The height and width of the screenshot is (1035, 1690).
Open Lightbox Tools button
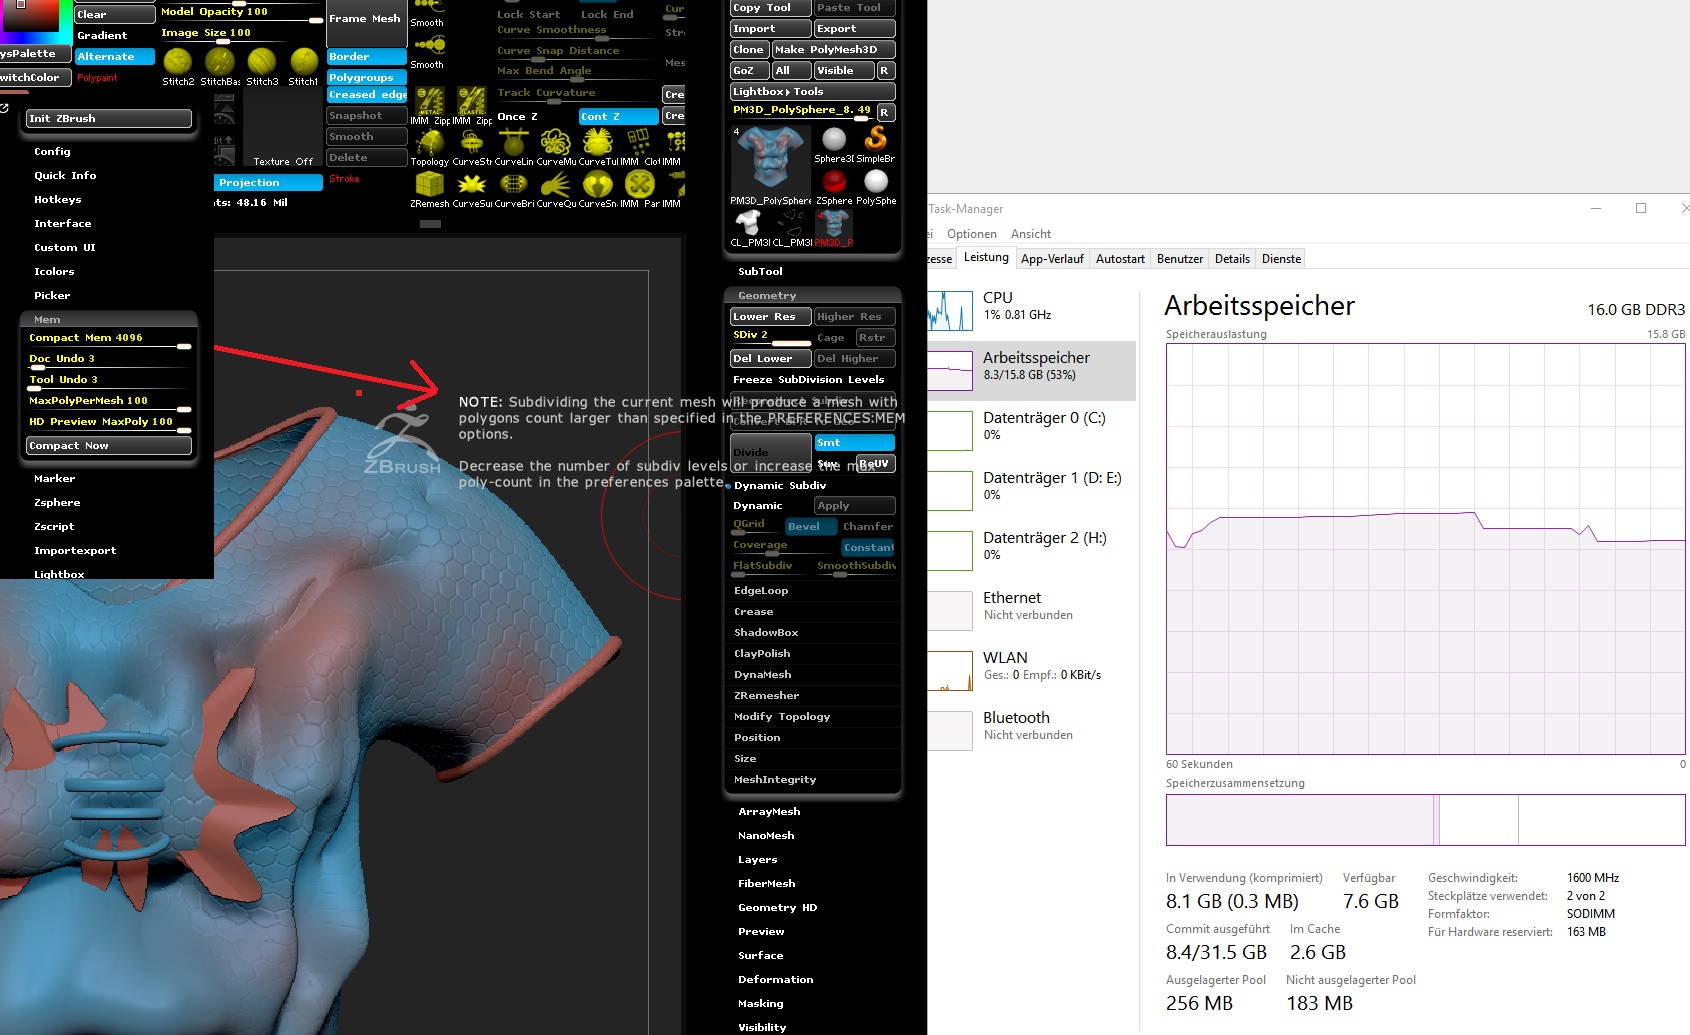[x=813, y=92]
